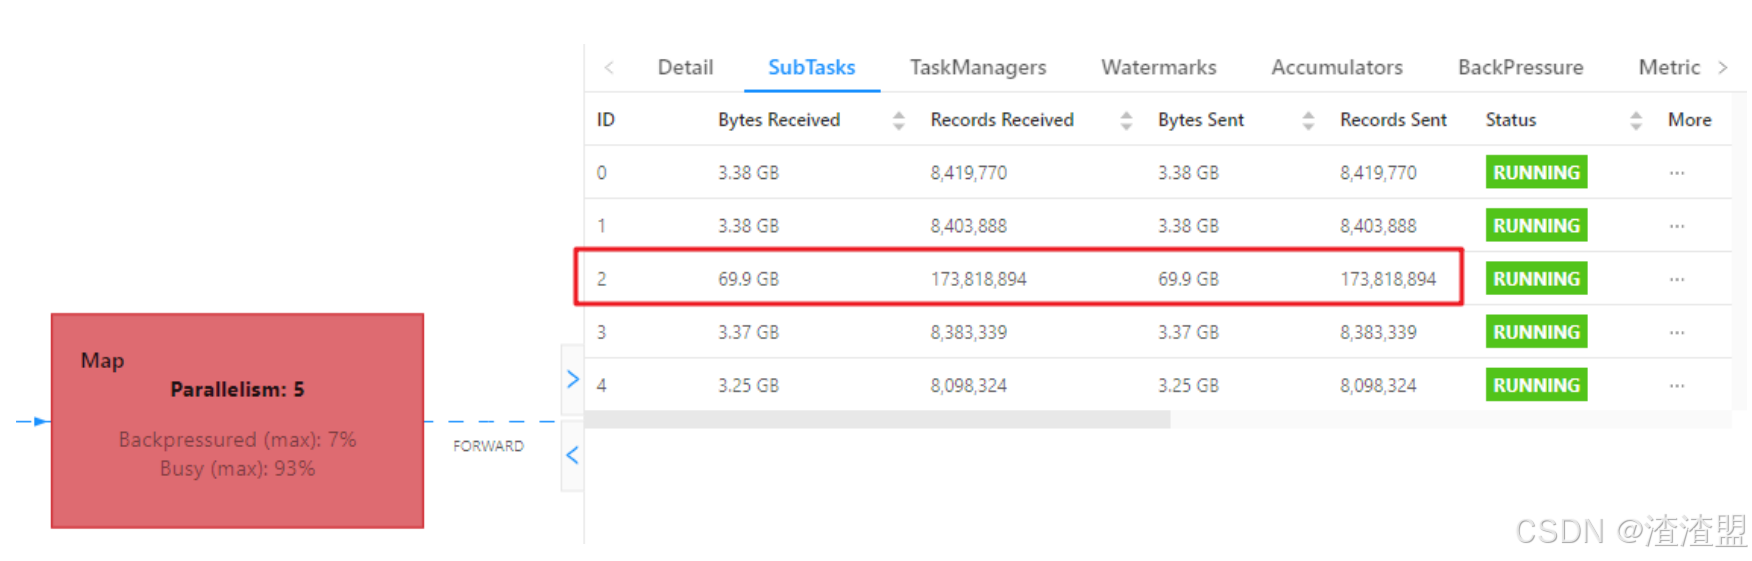Open More options for subtask 0
Image resolution: width=1752 pixels, height=561 pixels.
pyautogui.click(x=1676, y=173)
